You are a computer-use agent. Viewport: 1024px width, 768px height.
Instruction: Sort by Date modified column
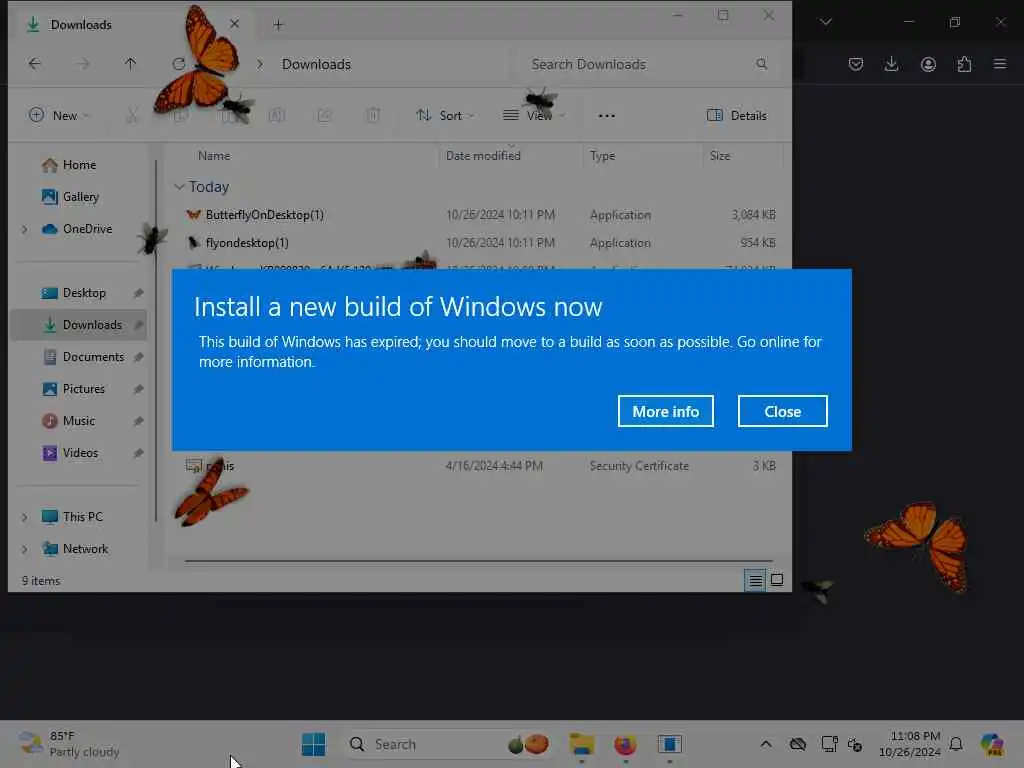[483, 155]
